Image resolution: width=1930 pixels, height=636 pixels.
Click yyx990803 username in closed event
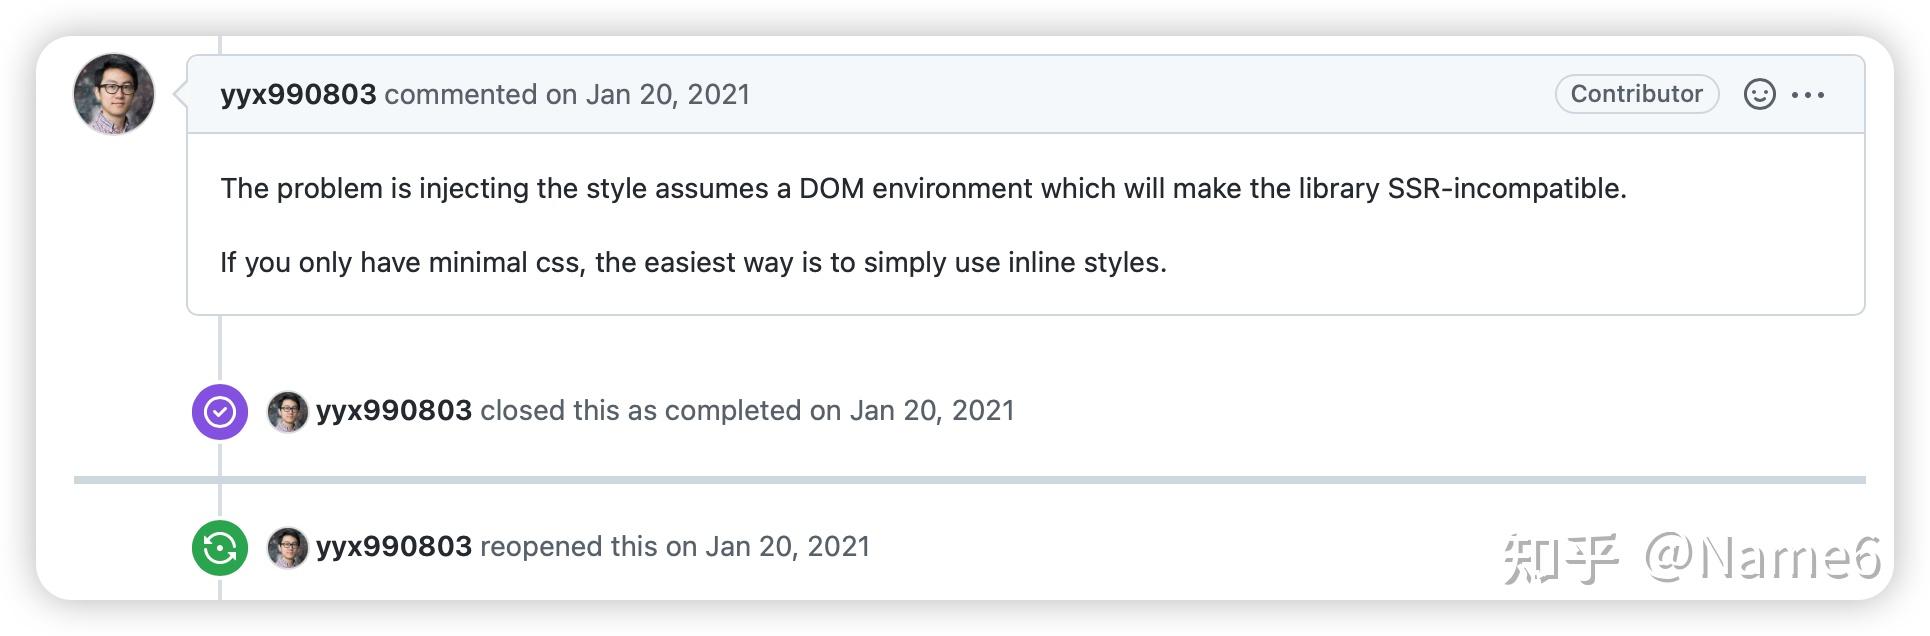(394, 411)
